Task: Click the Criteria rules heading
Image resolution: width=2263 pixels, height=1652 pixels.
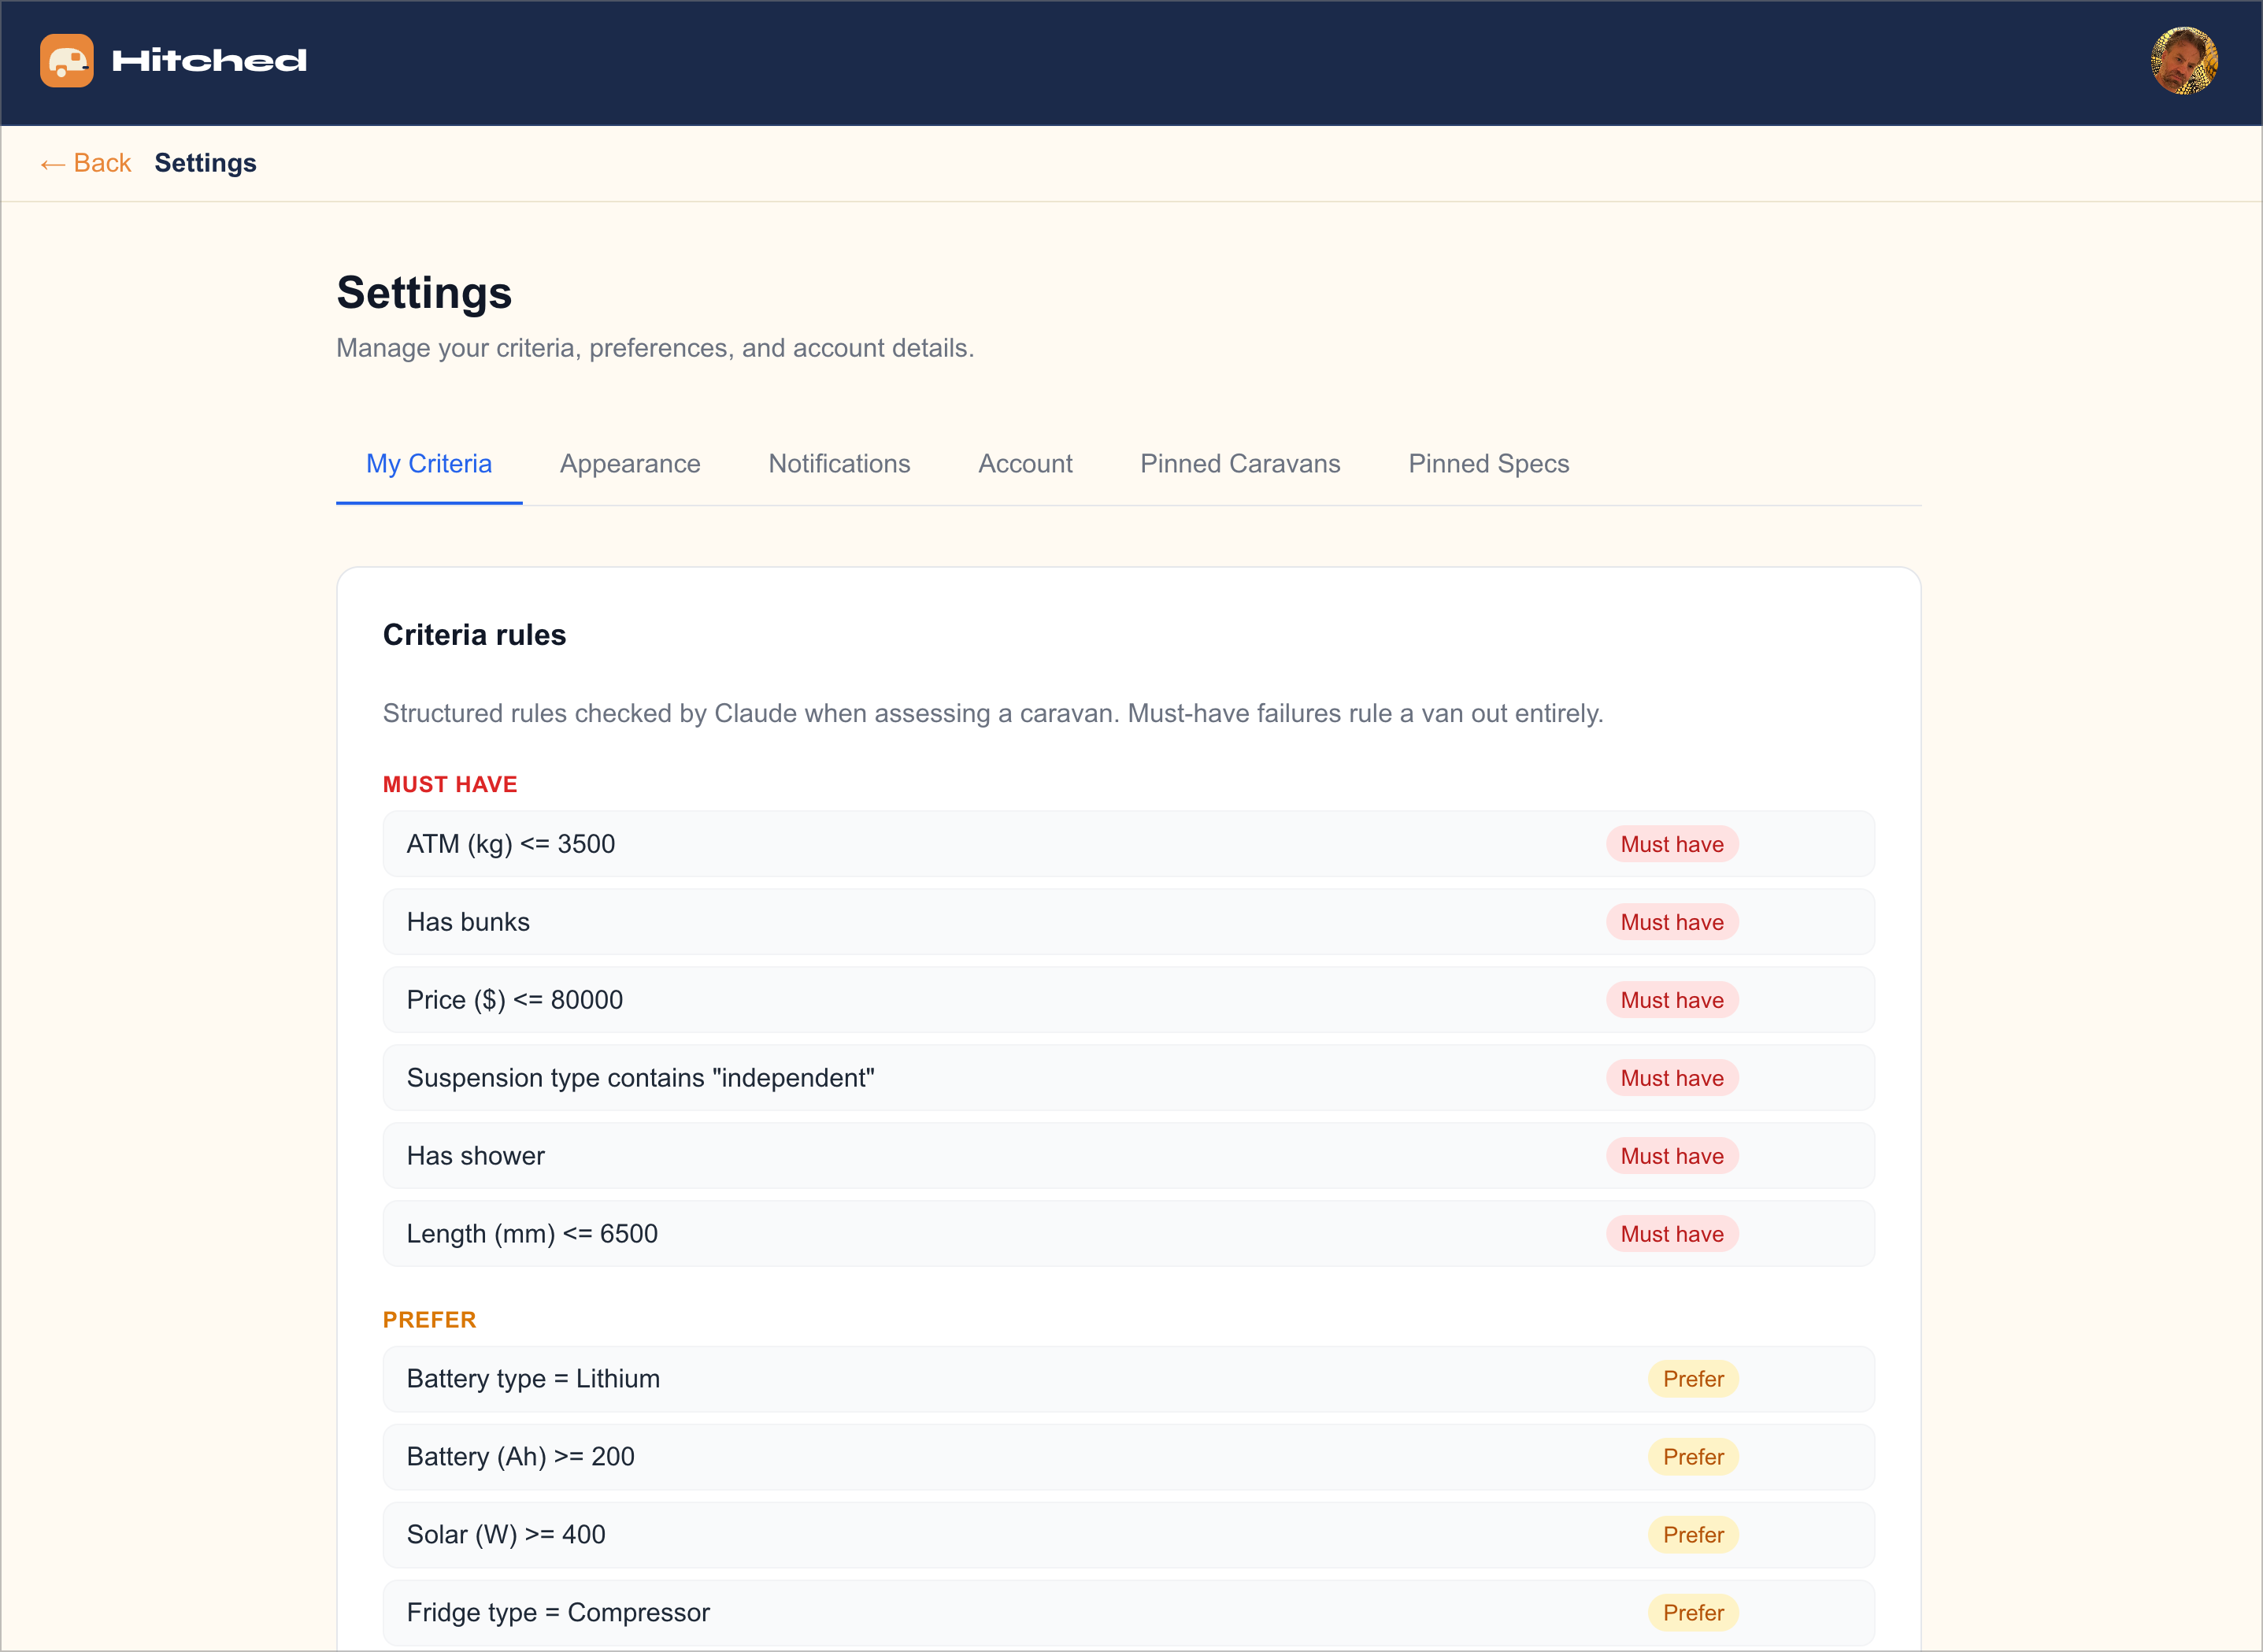Action: coord(474,635)
